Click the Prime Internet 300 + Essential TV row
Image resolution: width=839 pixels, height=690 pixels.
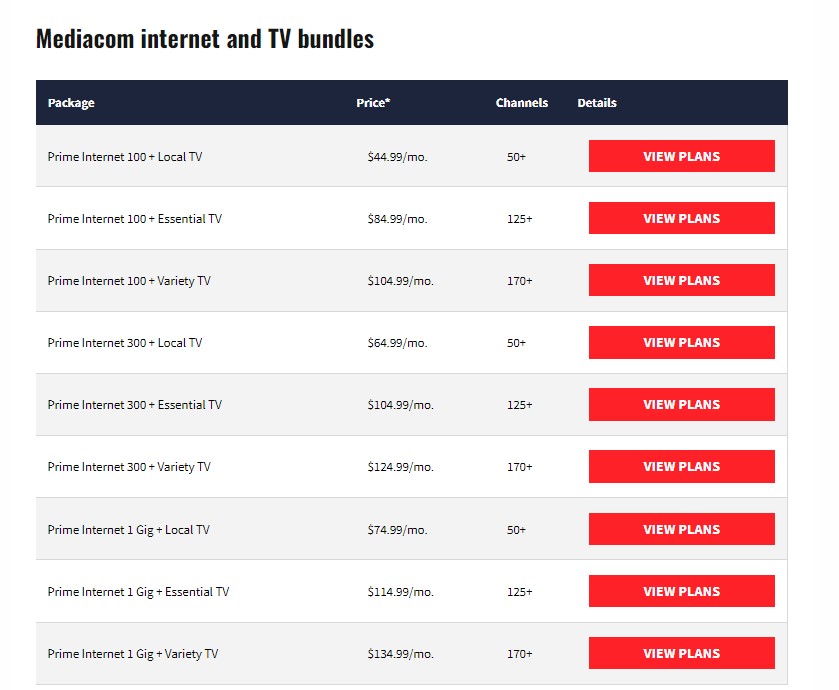coord(300,404)
